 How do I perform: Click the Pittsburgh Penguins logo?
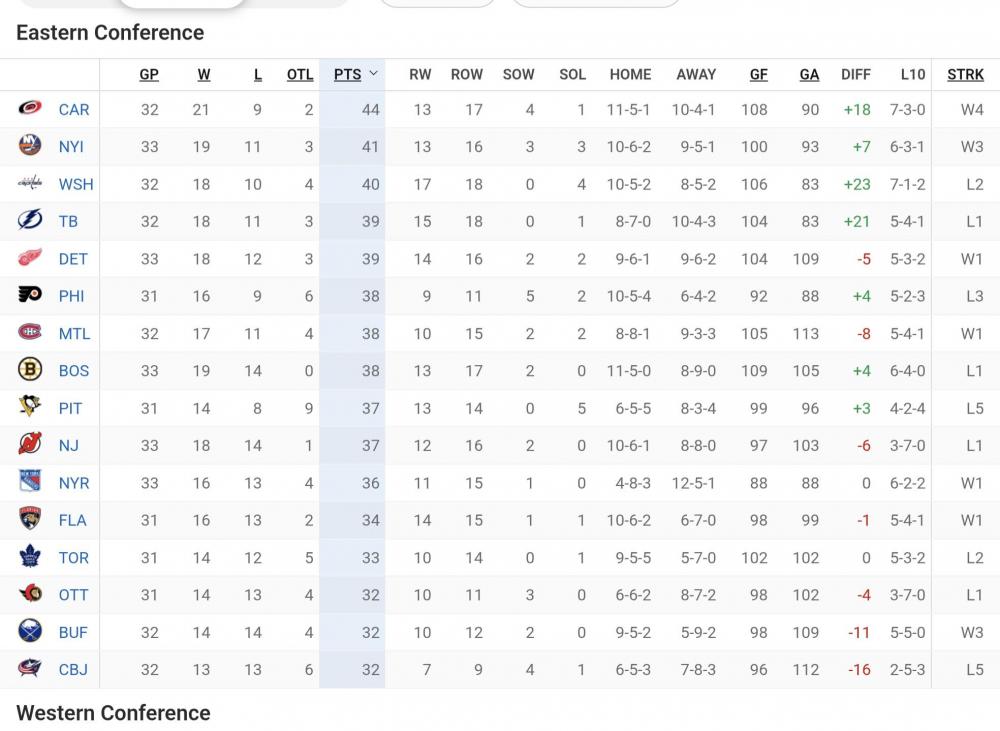tap(30, 408)
